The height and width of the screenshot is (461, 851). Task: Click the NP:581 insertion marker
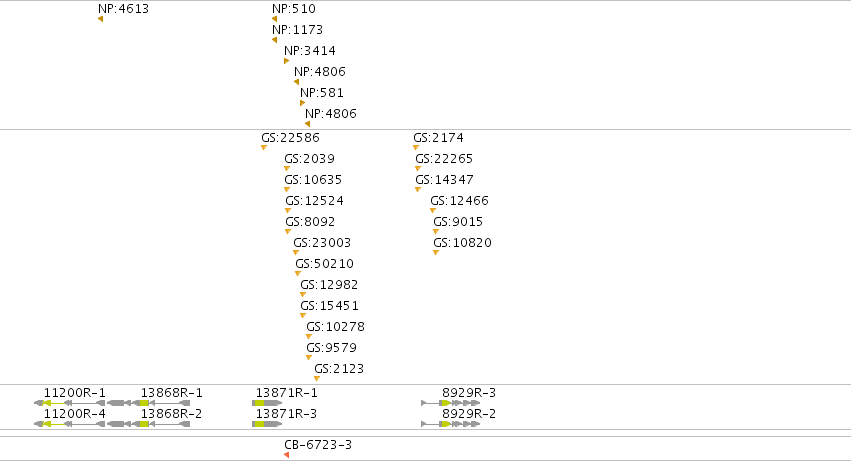(x=302, y=103)
